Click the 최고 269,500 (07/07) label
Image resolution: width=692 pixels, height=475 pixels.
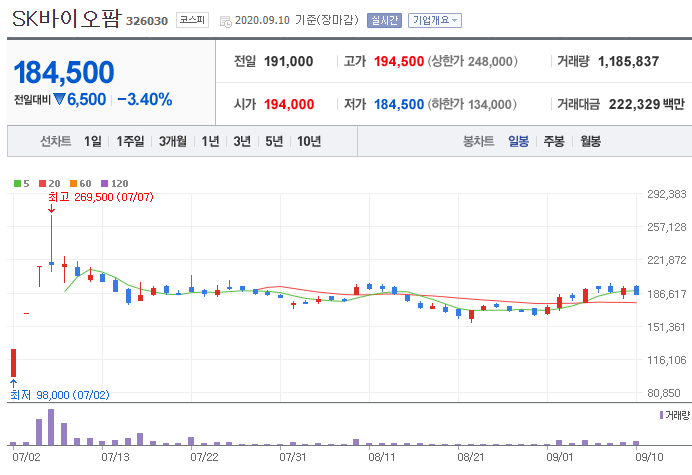[101, 197]
